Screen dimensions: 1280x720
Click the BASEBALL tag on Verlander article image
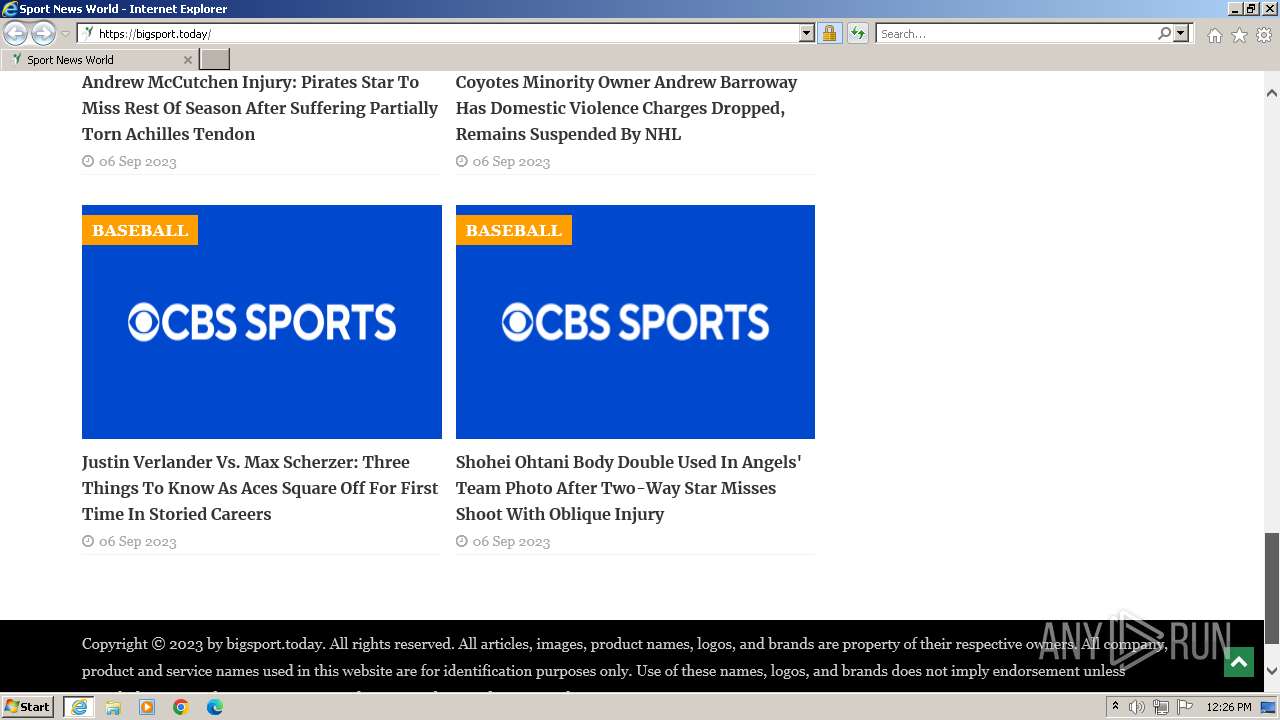(140, 230)
